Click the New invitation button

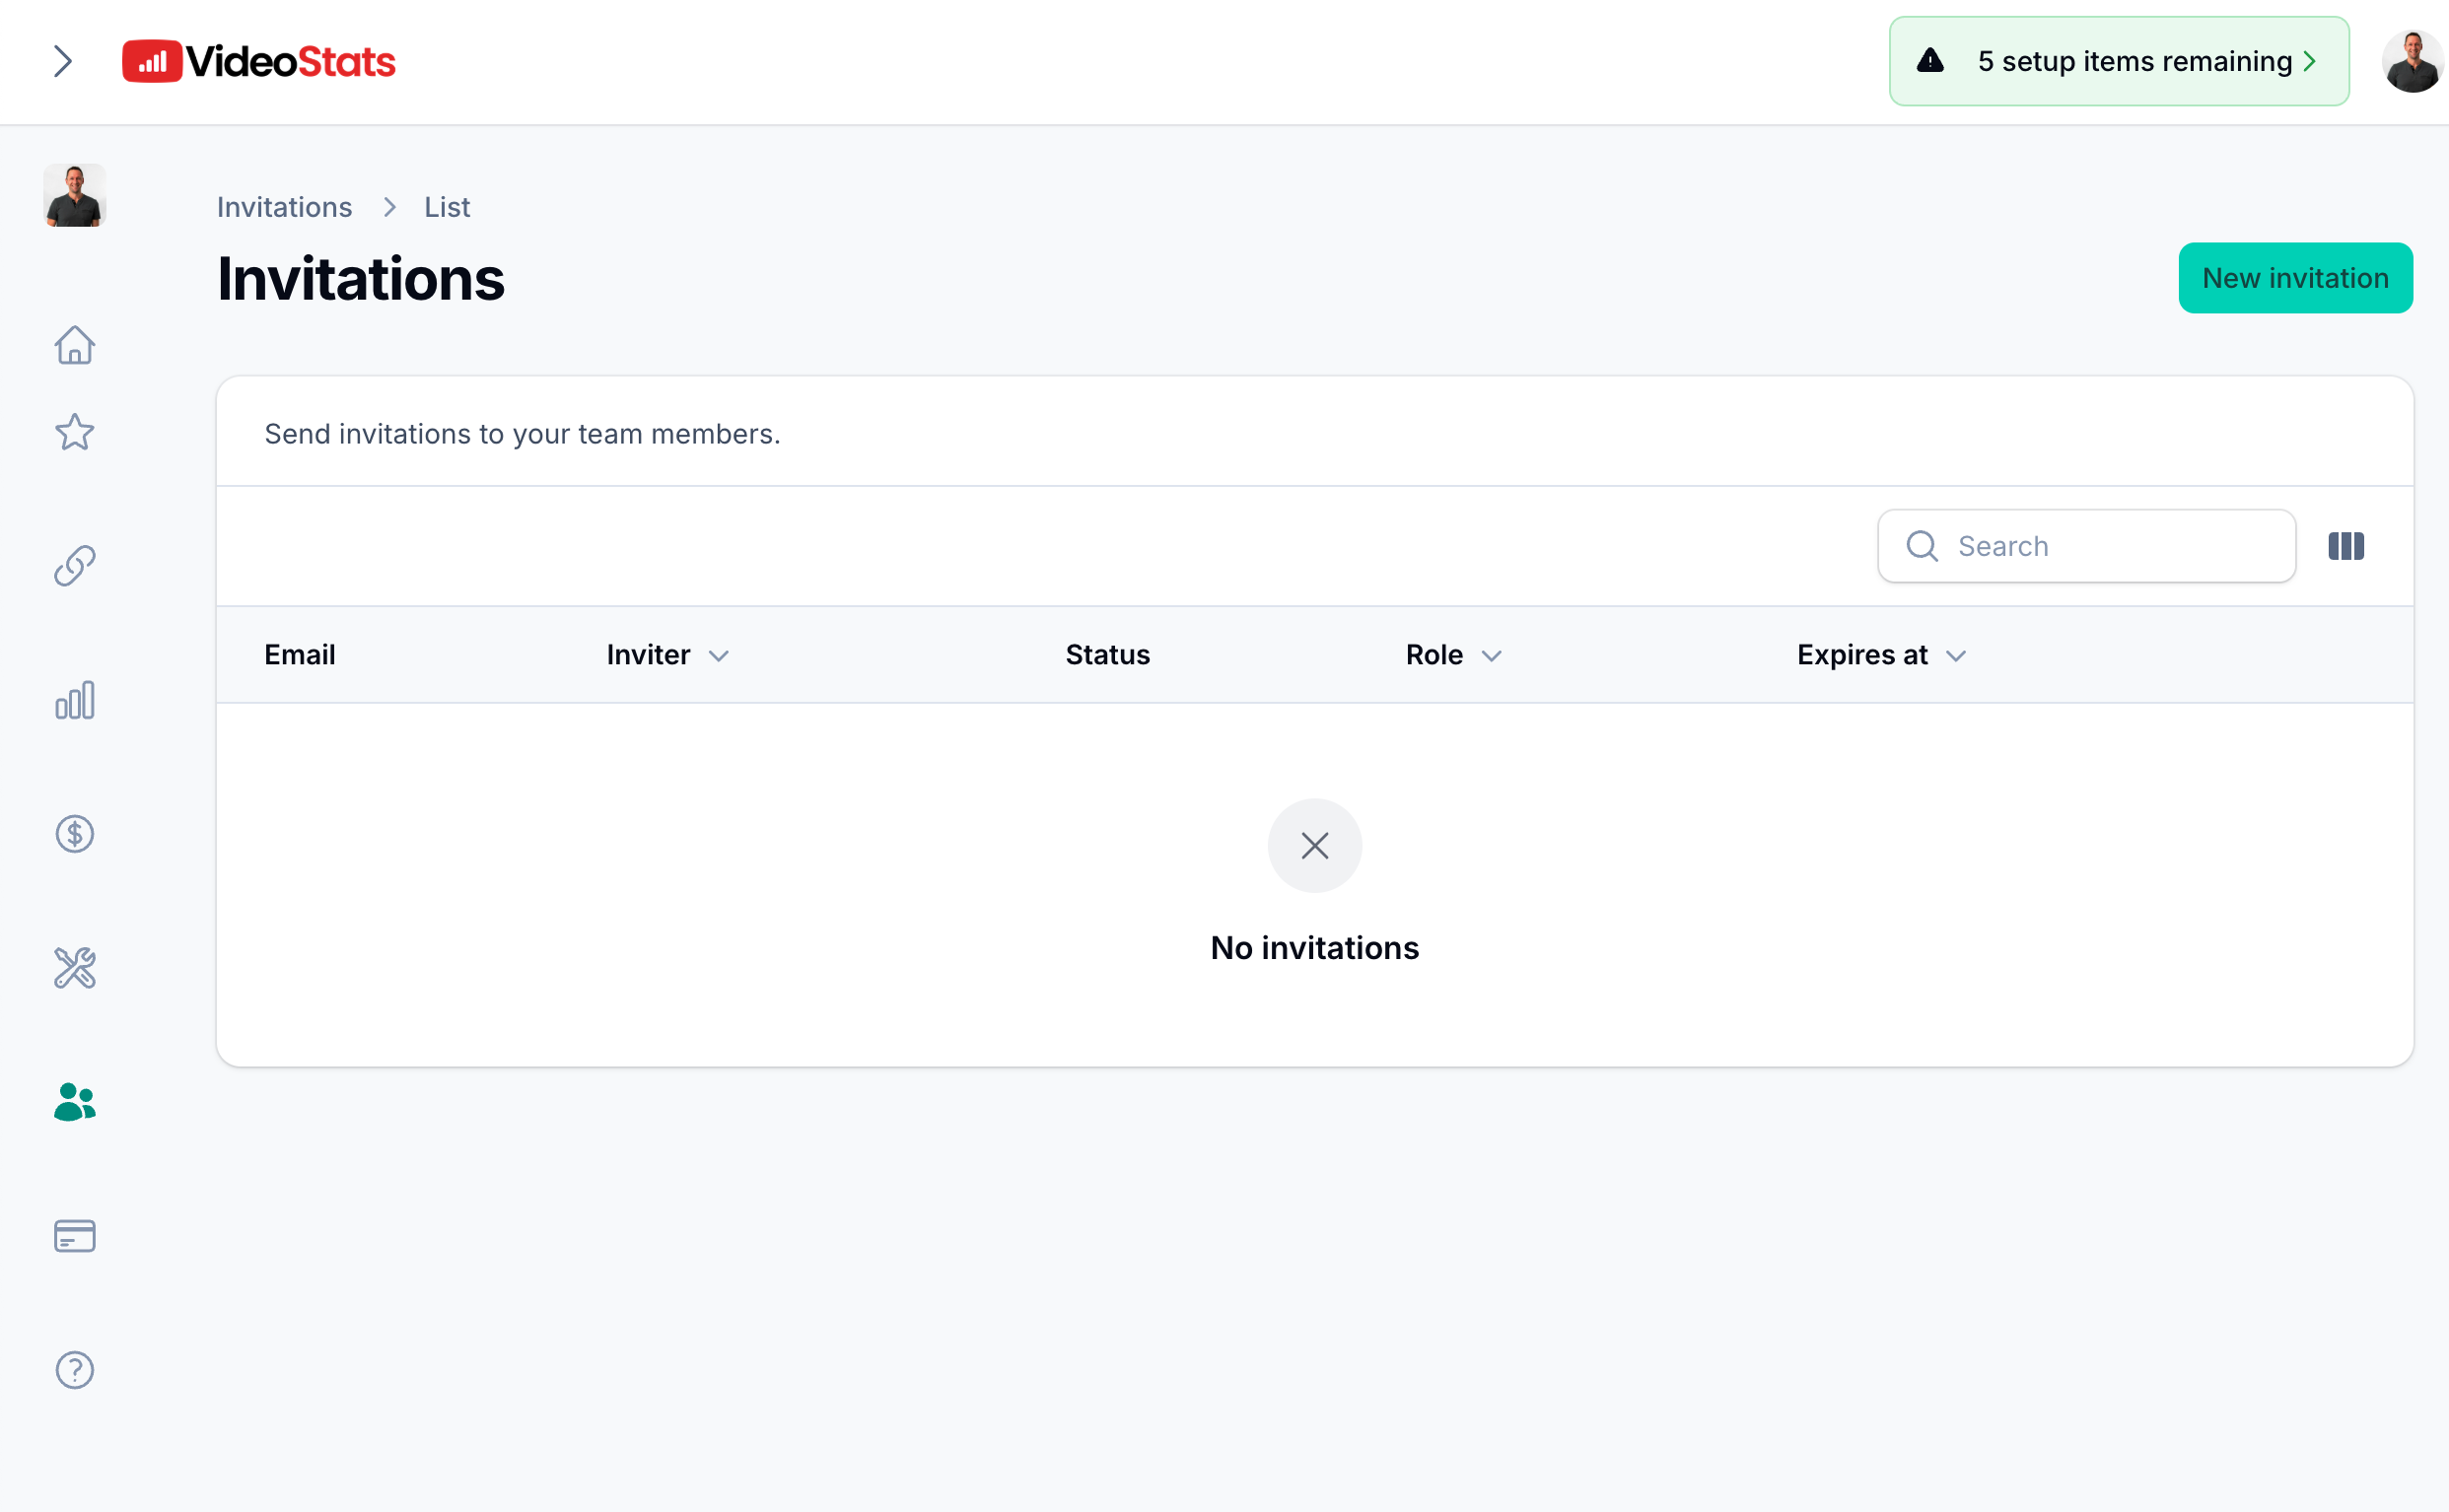pyautogui.click(x=2295, y=278)
